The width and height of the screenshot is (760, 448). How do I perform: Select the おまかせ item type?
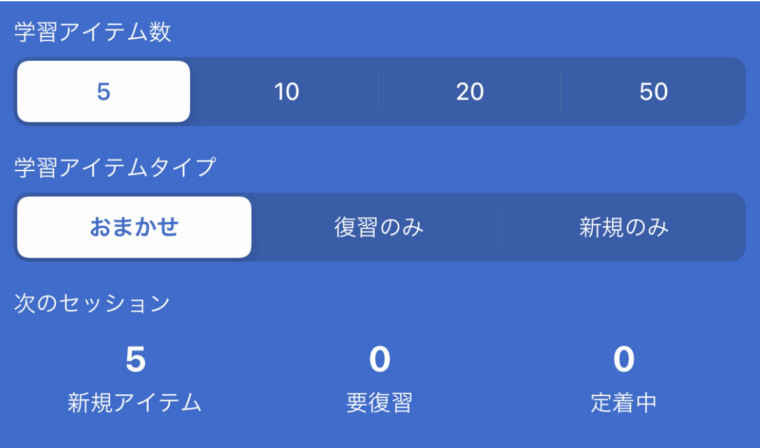tap(134, 227)
